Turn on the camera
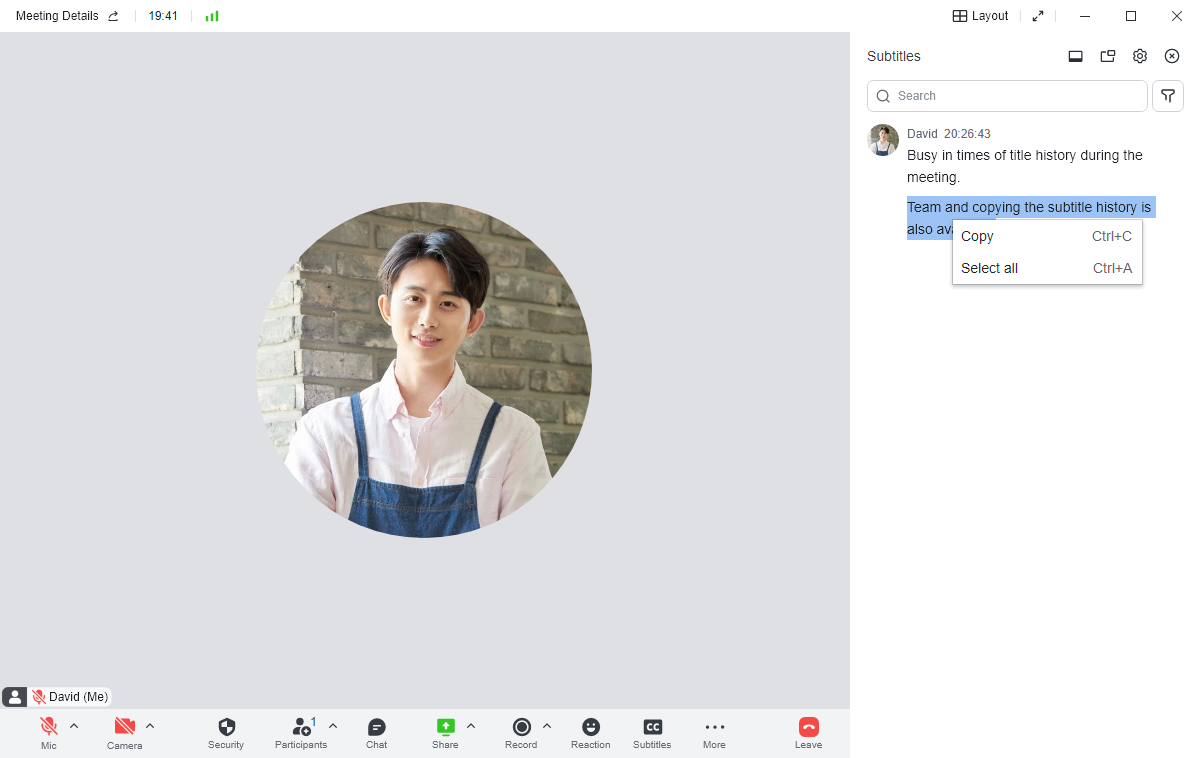The width and height of the screenshot is (1200, 758). 125,728
